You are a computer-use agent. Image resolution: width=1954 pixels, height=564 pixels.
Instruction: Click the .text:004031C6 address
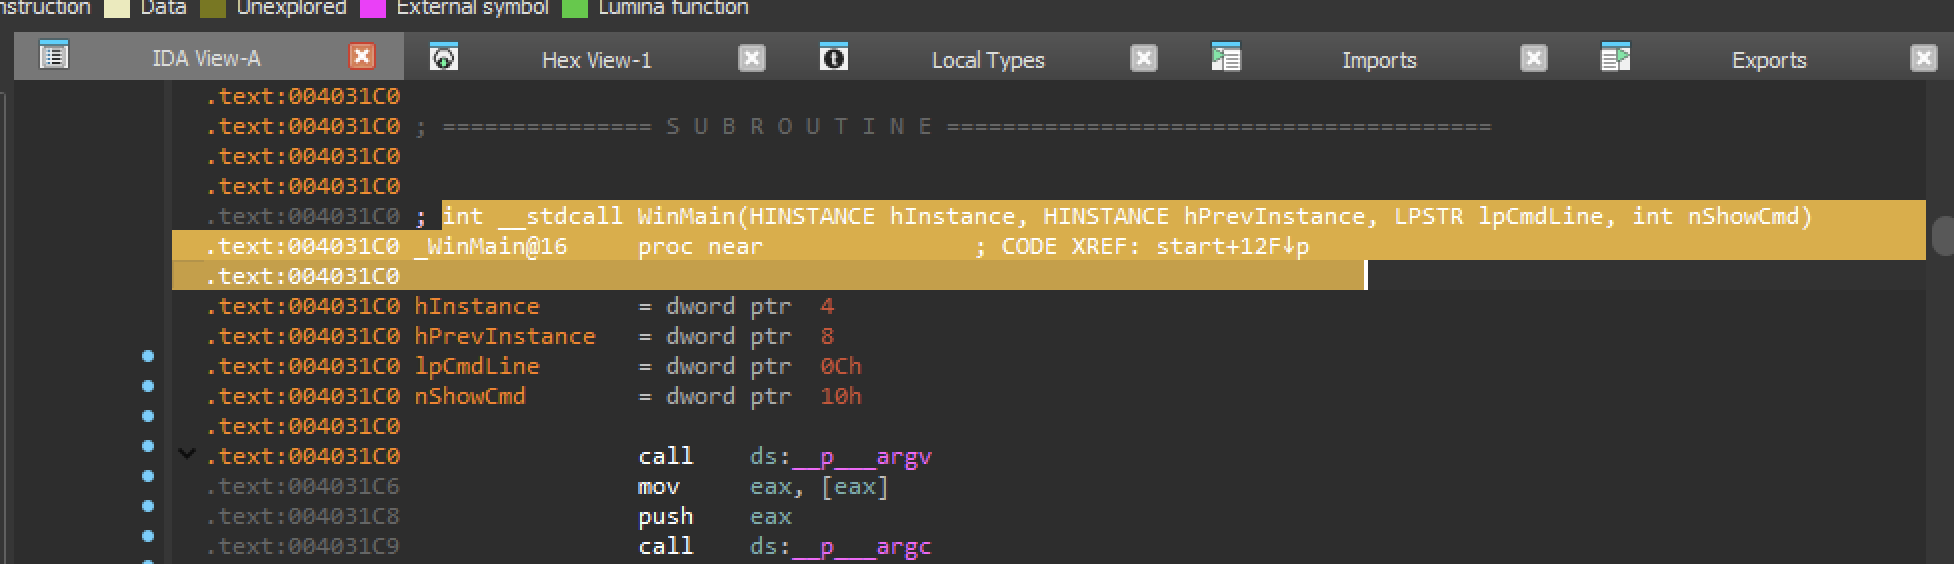pyautogui.click(x=303, y=487)
